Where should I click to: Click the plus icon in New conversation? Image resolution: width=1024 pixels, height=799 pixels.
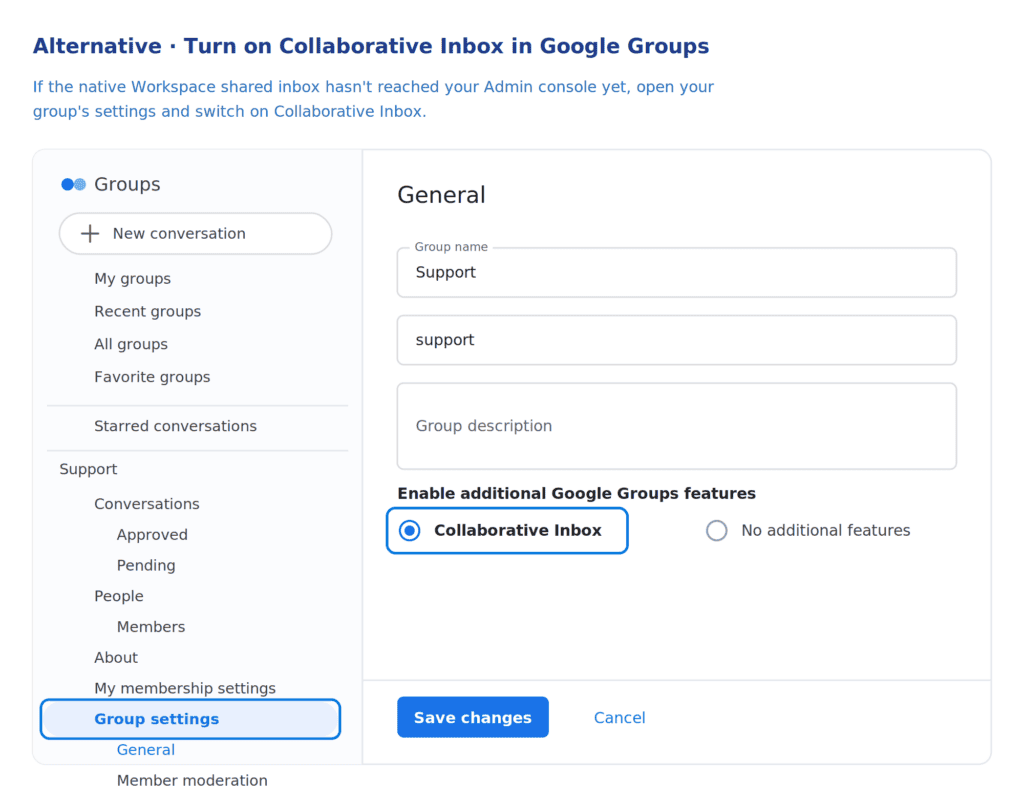(x=90, y=234)
